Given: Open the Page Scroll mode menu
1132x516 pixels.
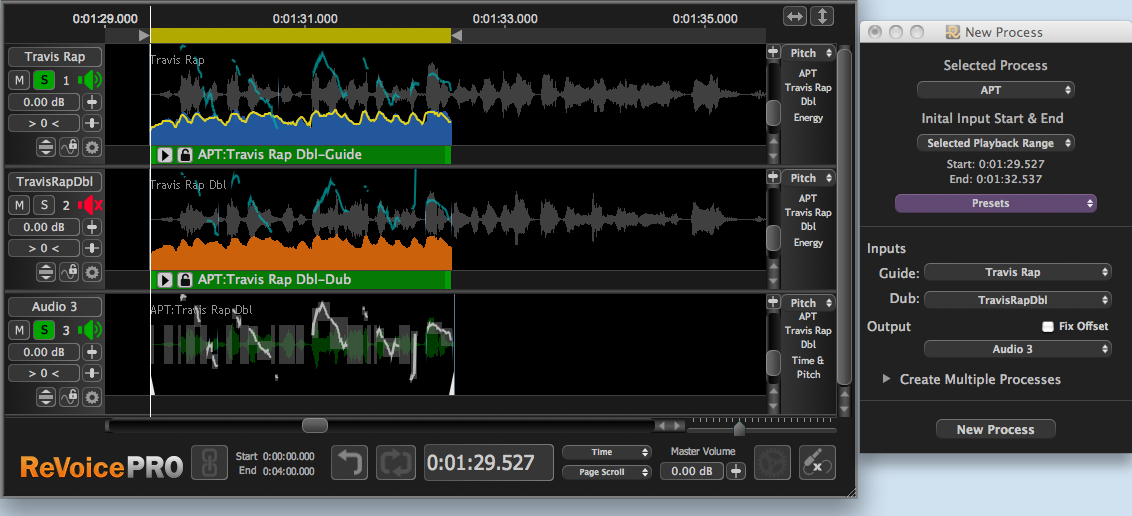Looking at the screenshot, I should tap(606, 472).
